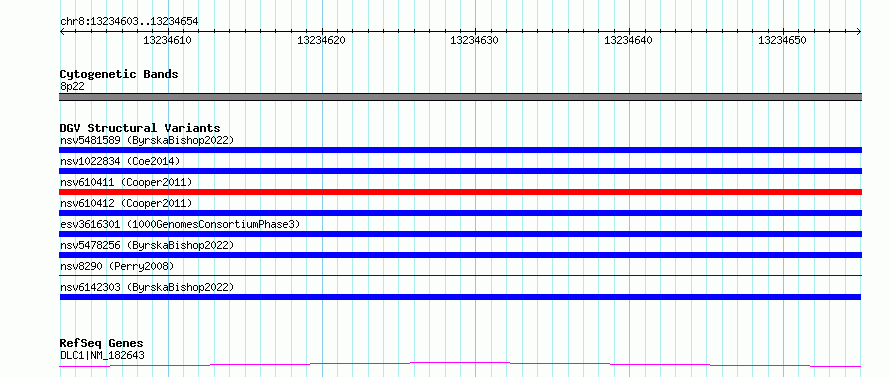Click ruler position 13234610
The image size is (890, 377).
(x=167, y=40)
